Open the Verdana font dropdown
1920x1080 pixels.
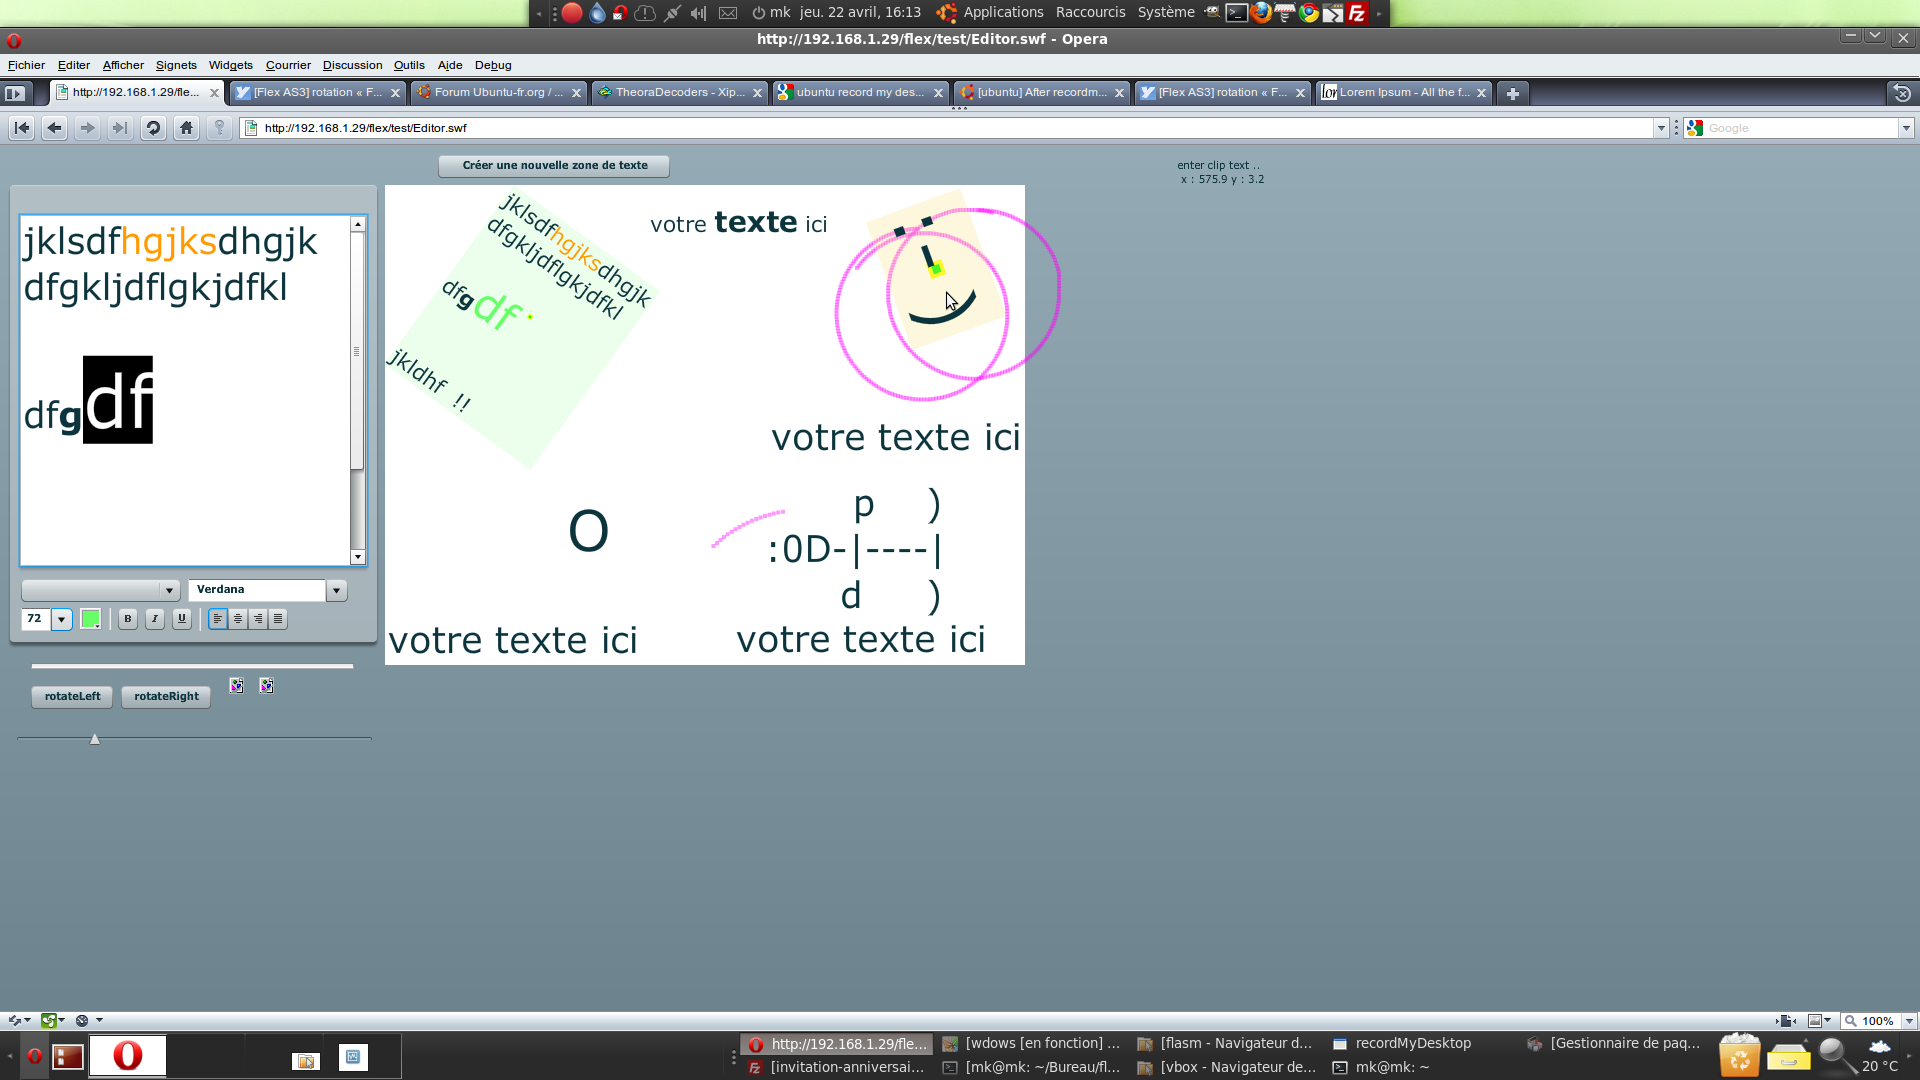[337, 591]
